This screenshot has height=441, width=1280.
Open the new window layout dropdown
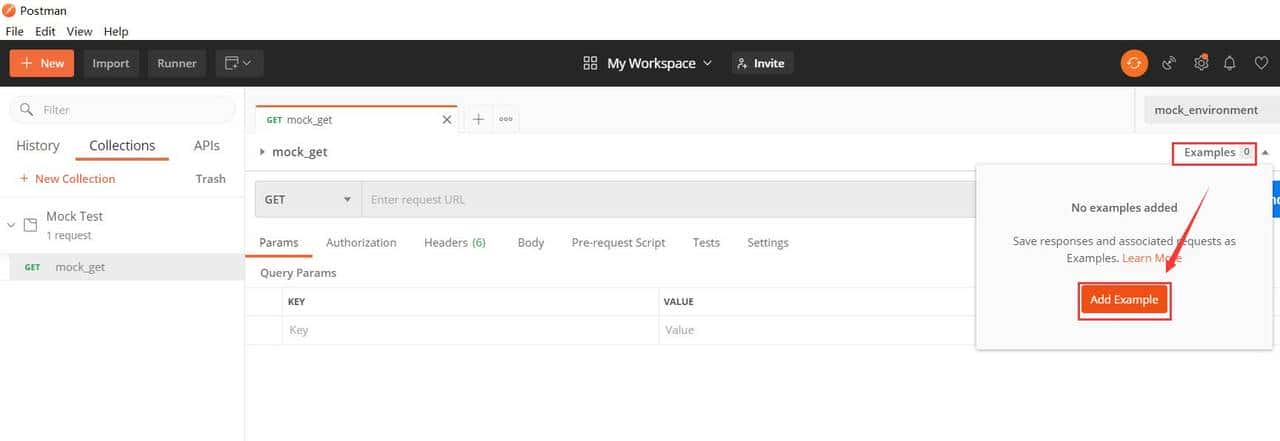click(x=238, y=63)
